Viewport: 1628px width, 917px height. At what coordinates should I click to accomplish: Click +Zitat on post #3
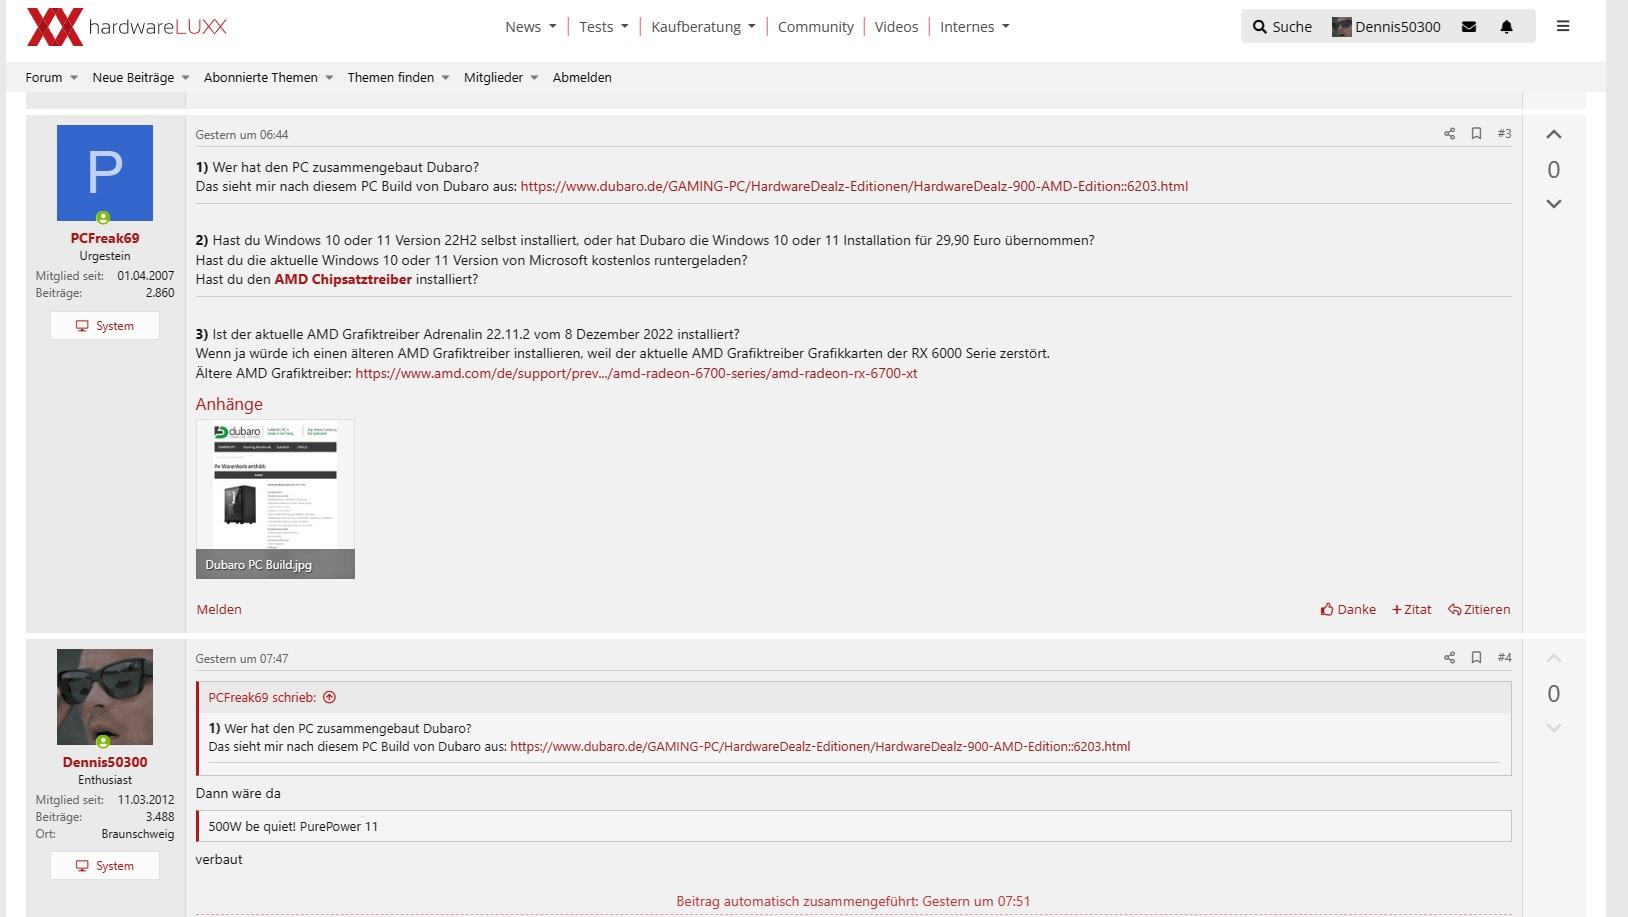(x=1412, y=609)
